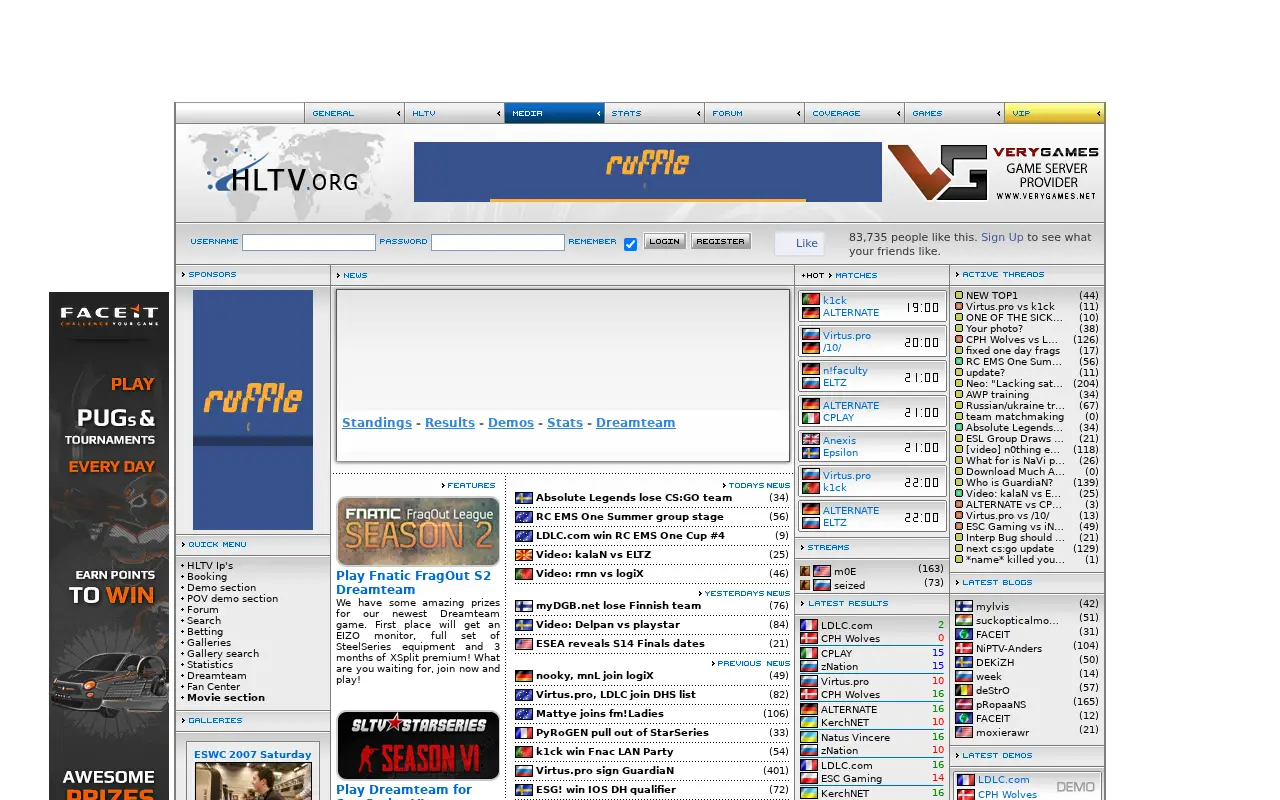Open the 'nooky, mnL join logiX' news item

pos(595,676)
